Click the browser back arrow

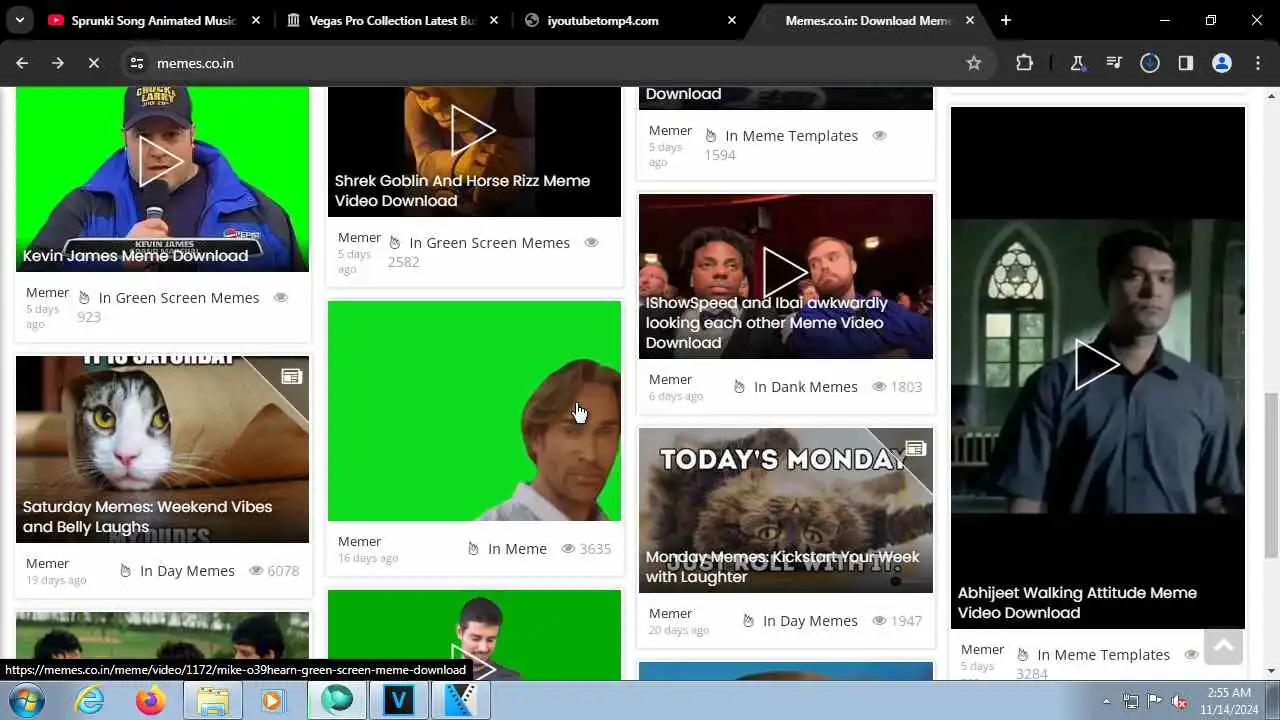pos(22,63)
